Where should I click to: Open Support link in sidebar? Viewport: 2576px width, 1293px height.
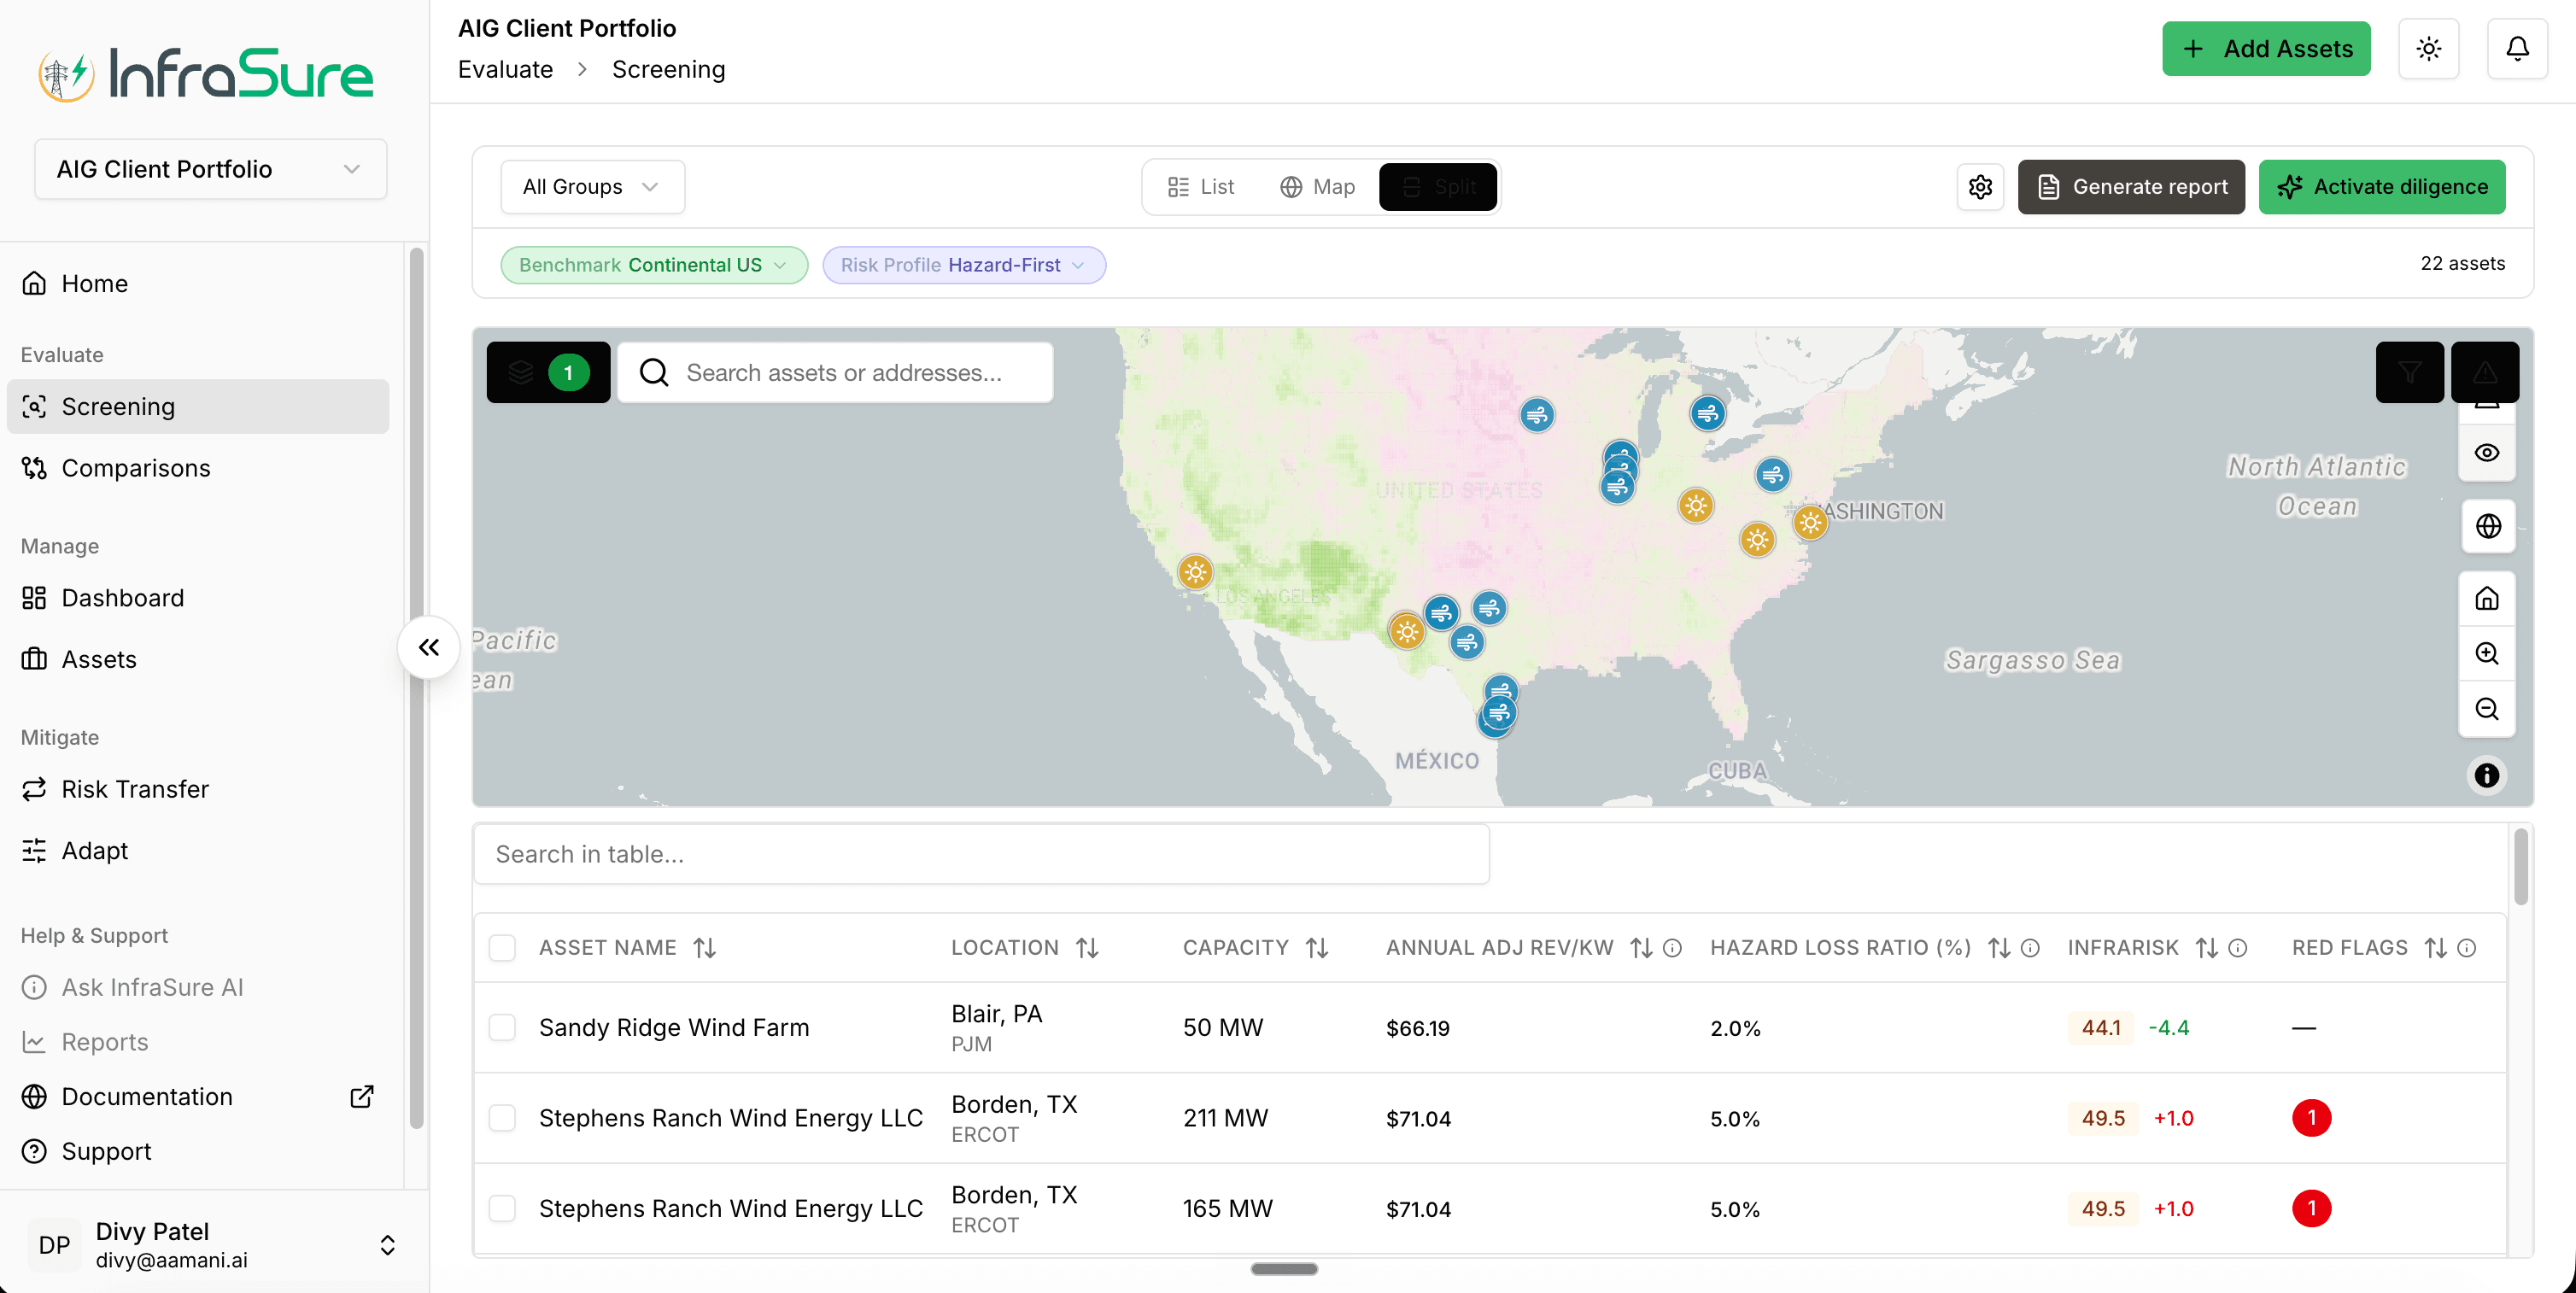[x=198, y=1151]
